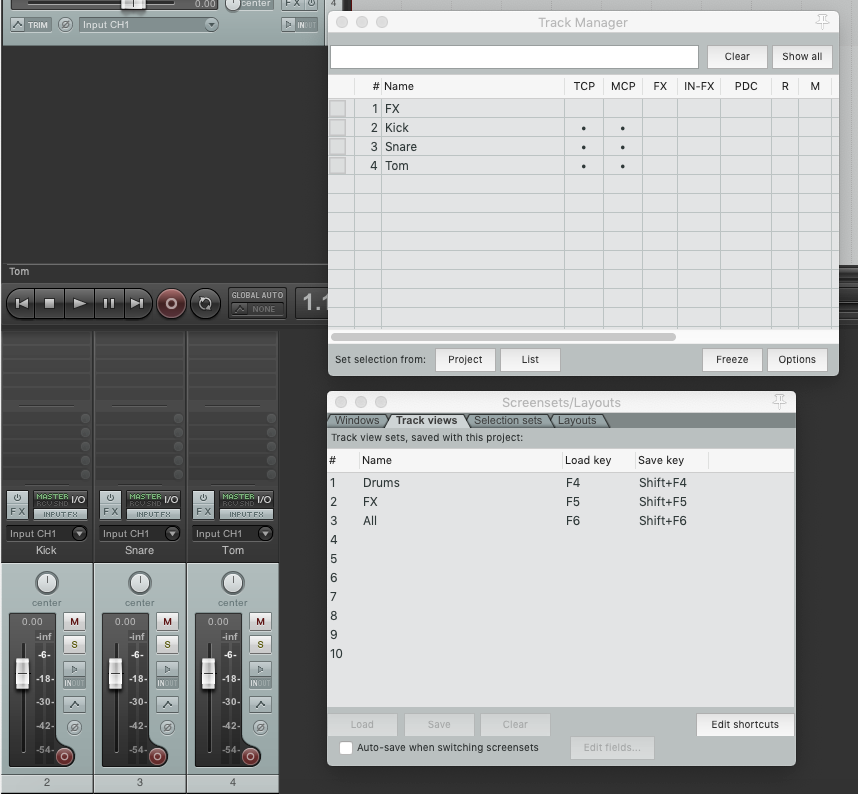Open routing I/O for Snare track
The image size is (858, 794).
153,499
